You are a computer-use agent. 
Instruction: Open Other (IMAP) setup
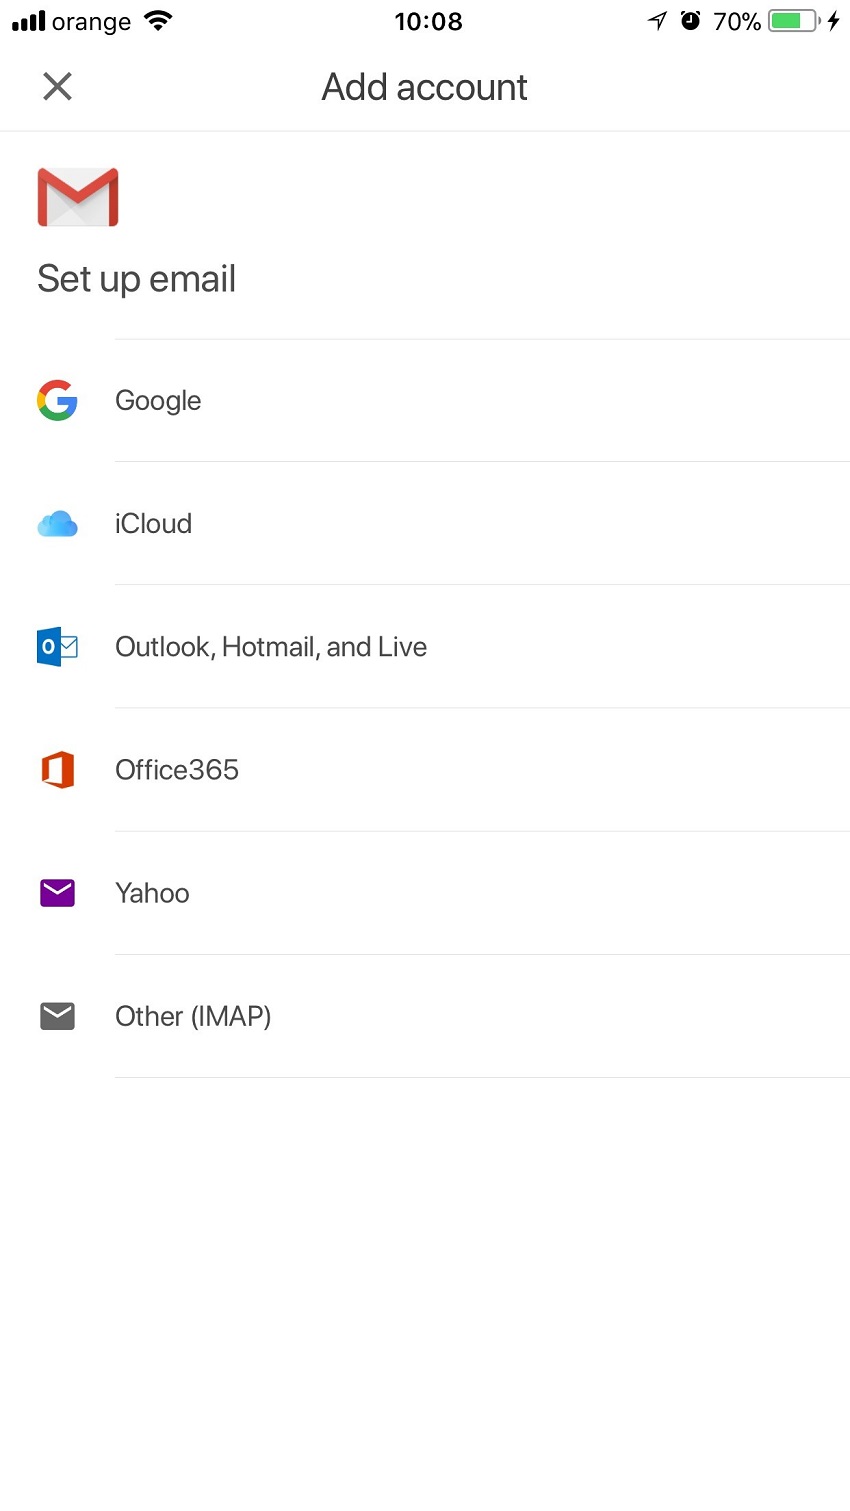click(x=193, y=1016)
